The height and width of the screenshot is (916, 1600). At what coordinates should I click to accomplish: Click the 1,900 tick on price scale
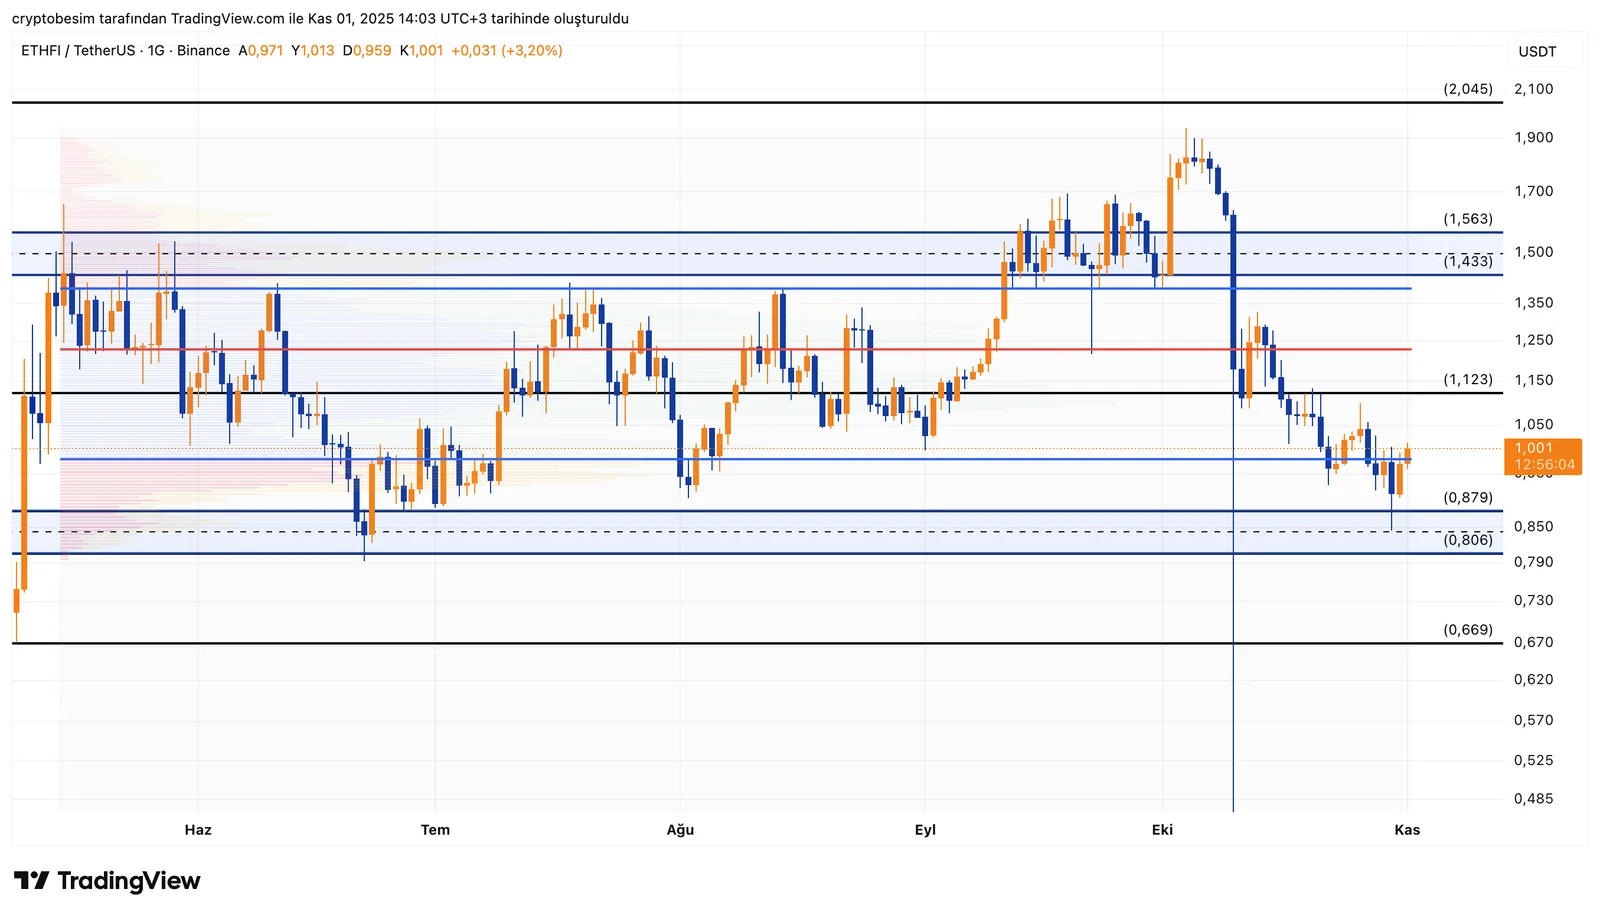pos(1533,138)
